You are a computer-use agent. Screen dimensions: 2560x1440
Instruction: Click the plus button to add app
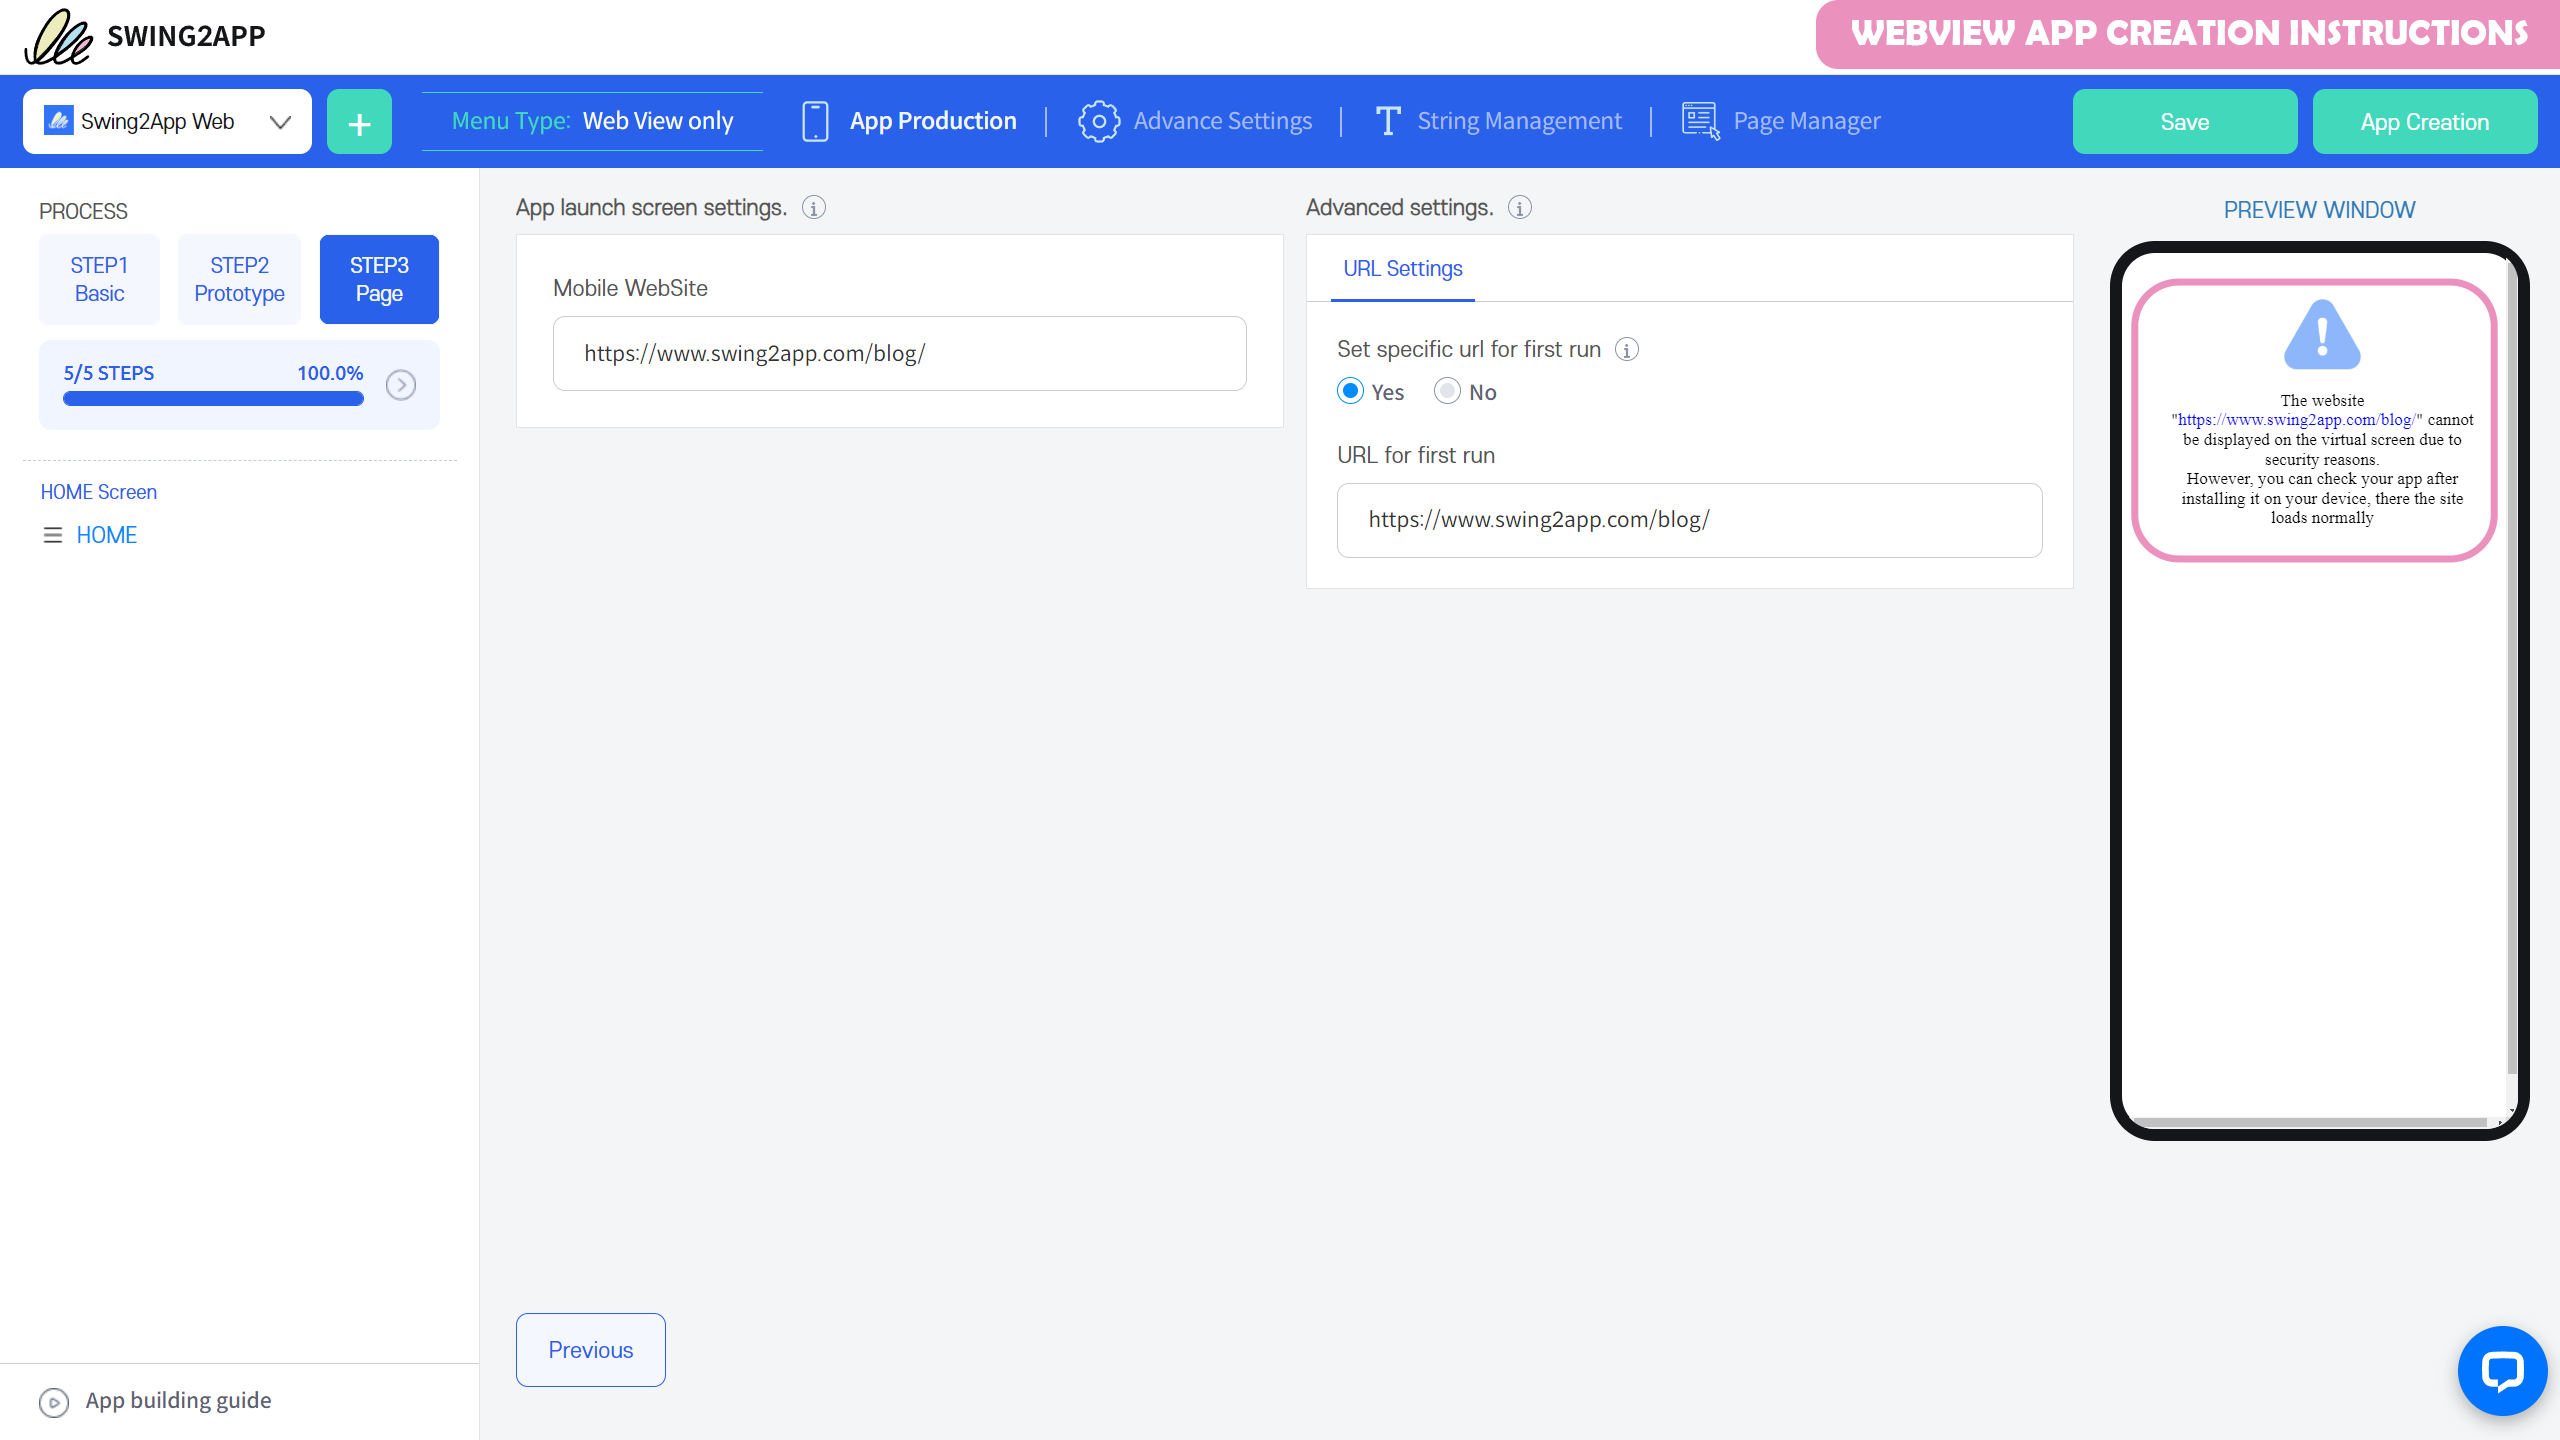[359, 122]
